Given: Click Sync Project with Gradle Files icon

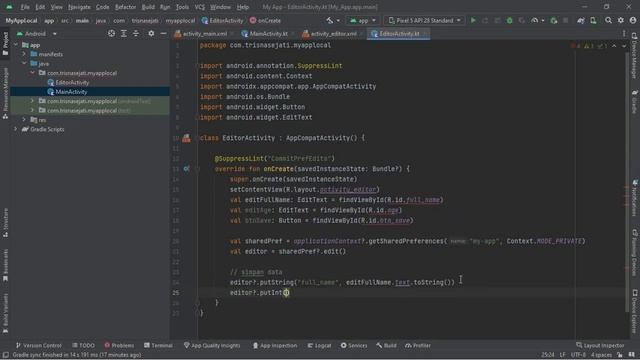Looking at the screenshot, I should [x=581, y=20].
